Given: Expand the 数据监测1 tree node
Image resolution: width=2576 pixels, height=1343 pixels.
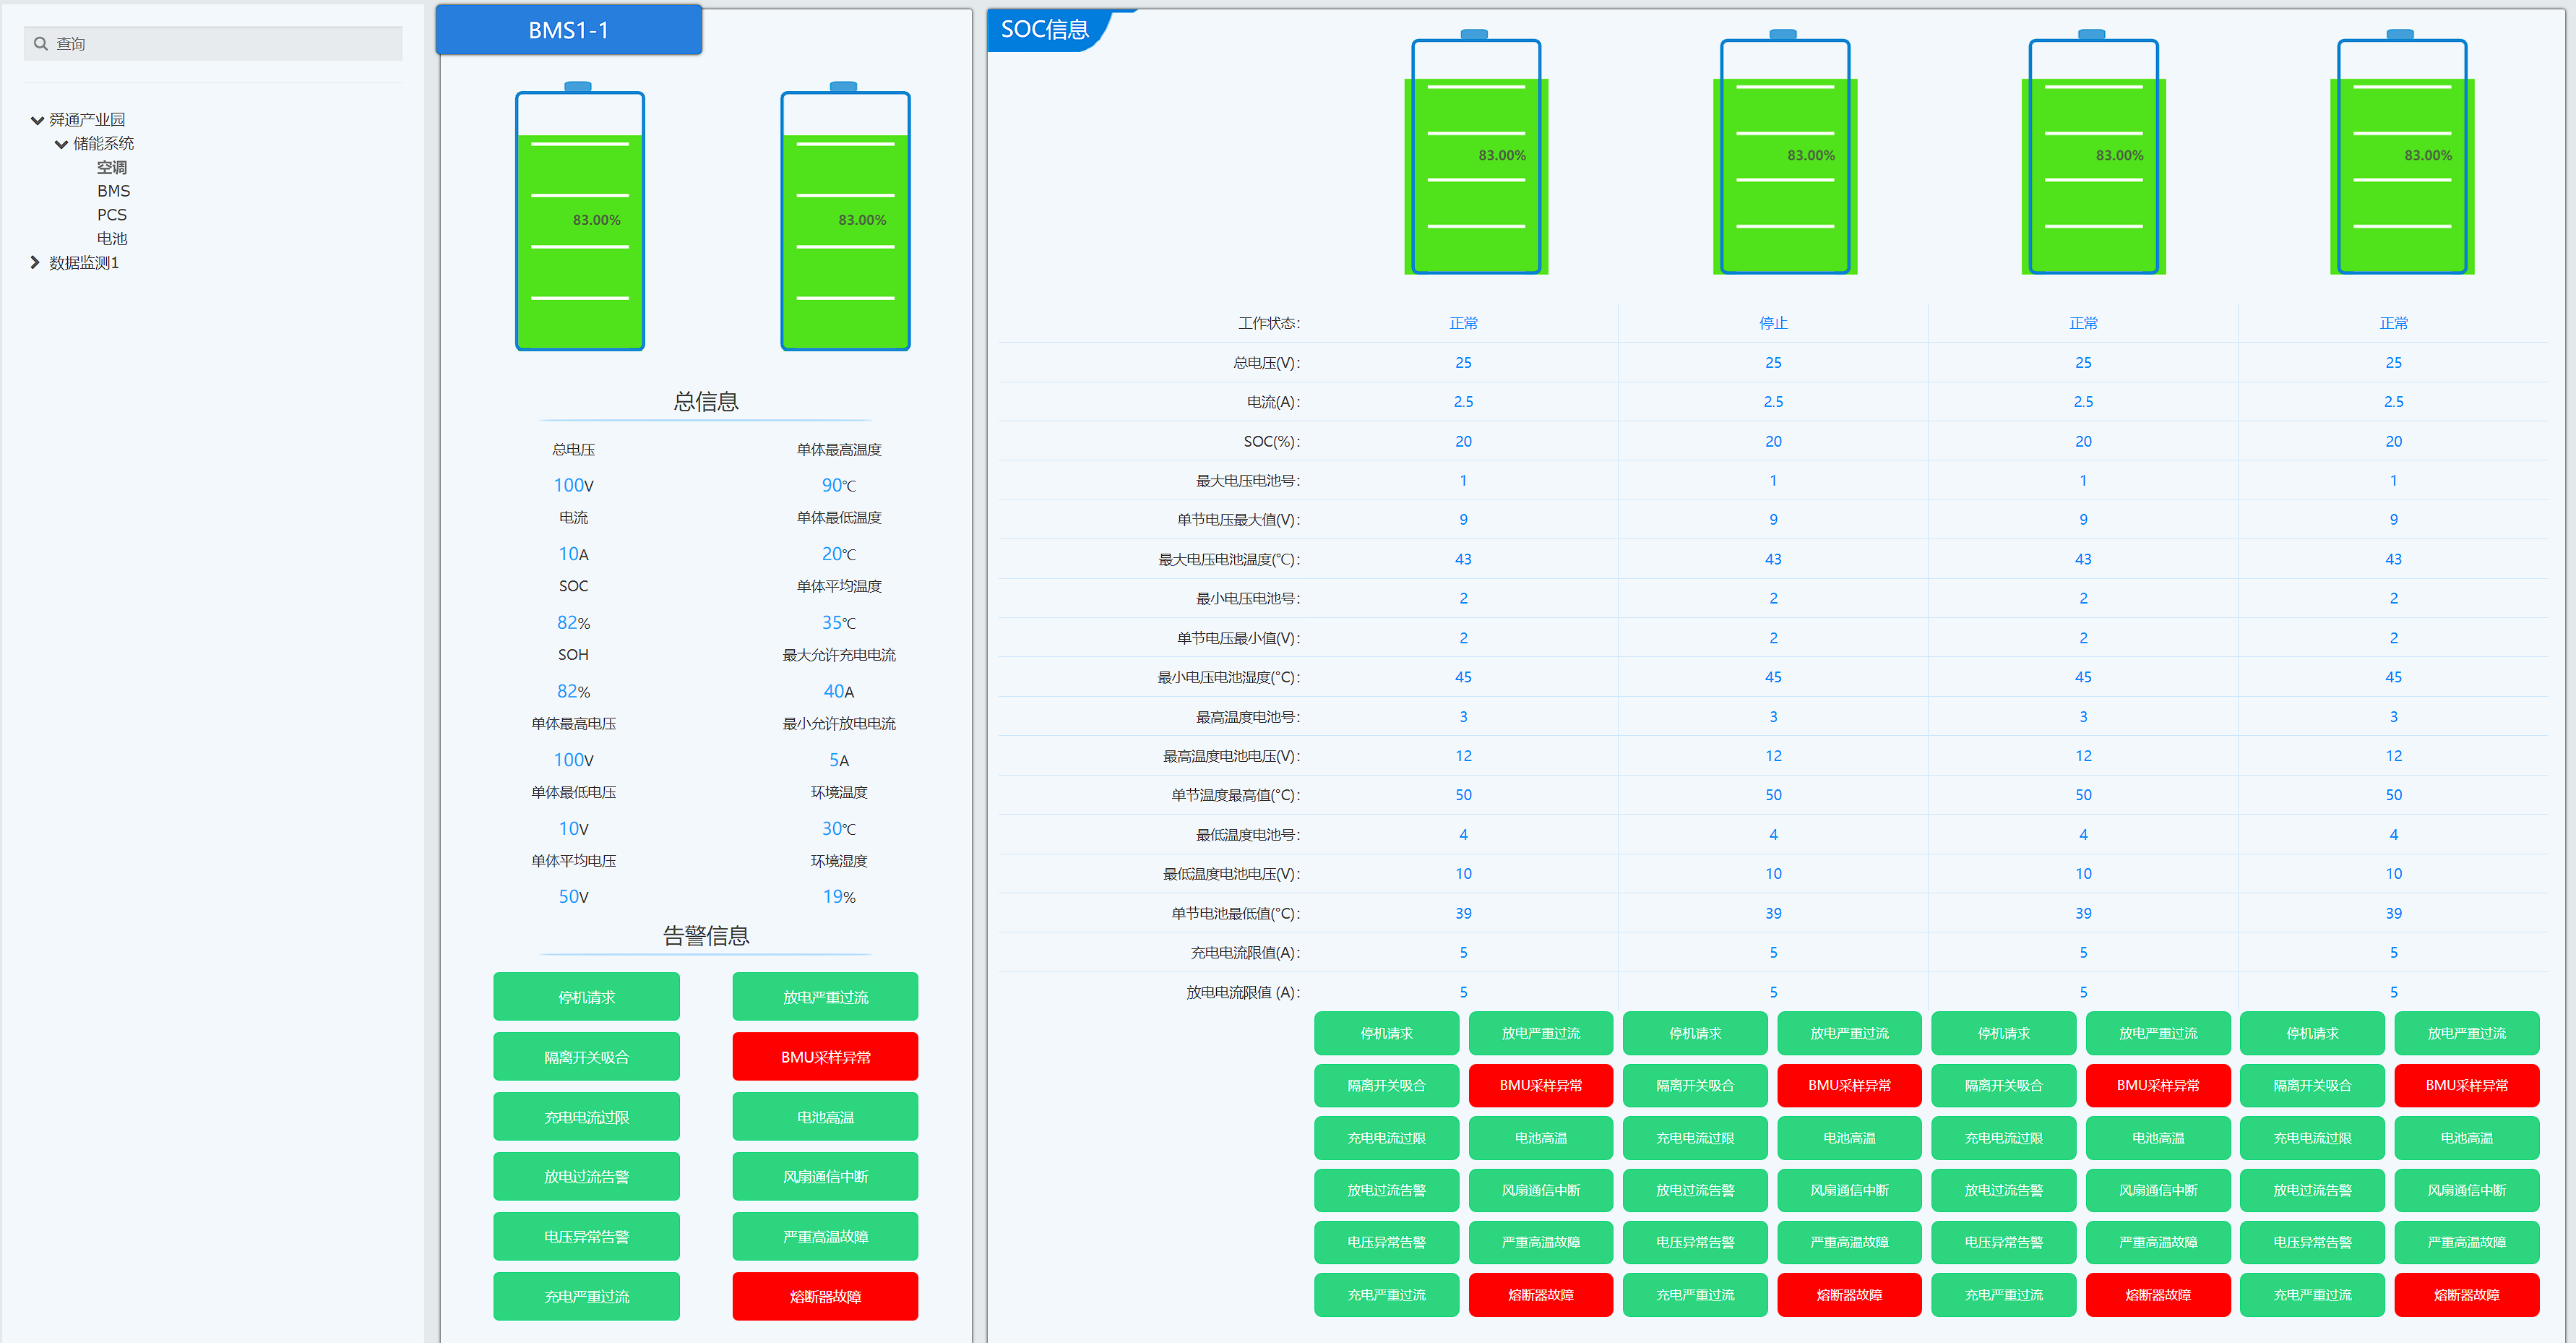Looking at the screenshot, I should (36, 262).
